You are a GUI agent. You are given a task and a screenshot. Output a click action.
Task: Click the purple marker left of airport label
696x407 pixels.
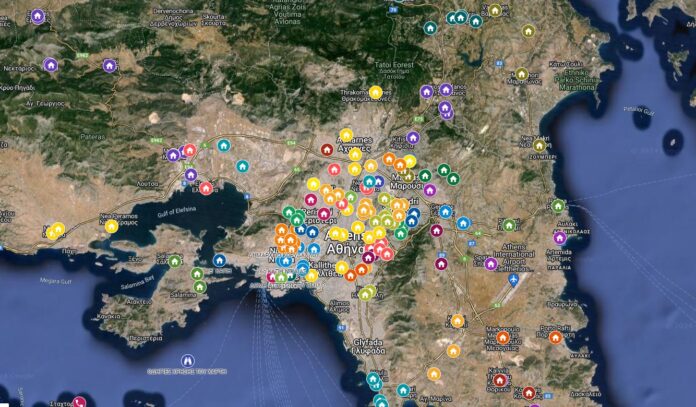click(x=491, y=264)
